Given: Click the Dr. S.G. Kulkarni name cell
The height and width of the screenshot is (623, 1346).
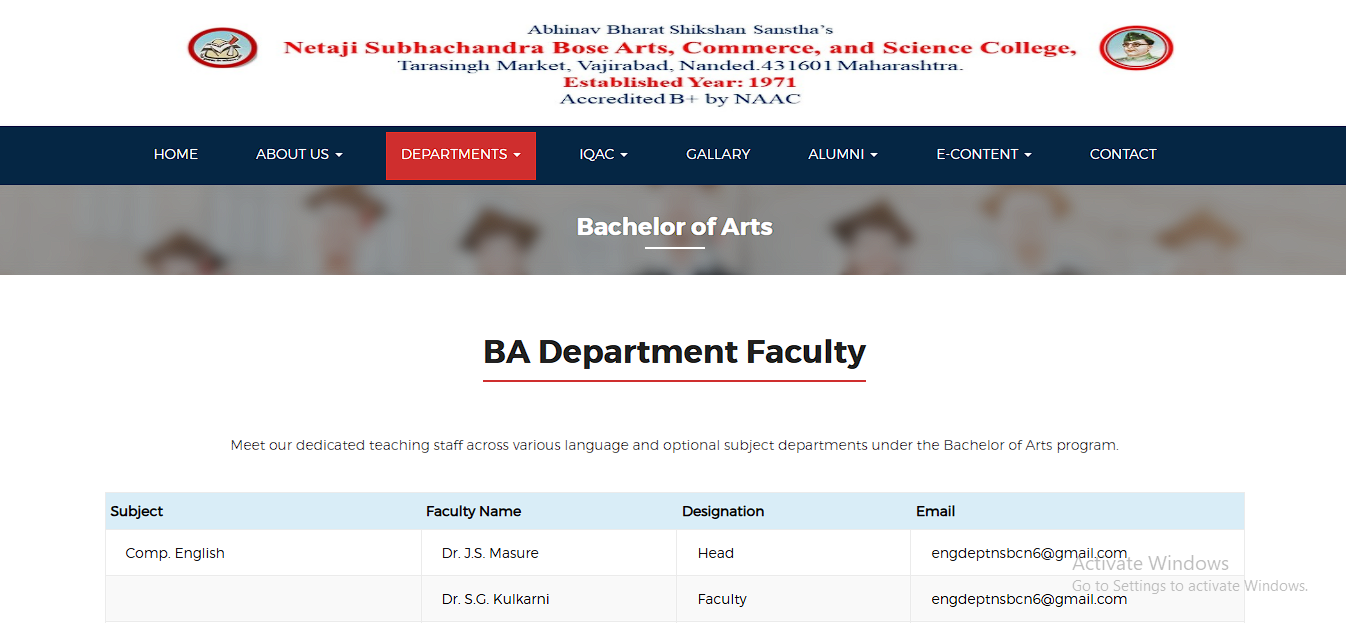Looking at the screenshot, I should click(494, 599).
